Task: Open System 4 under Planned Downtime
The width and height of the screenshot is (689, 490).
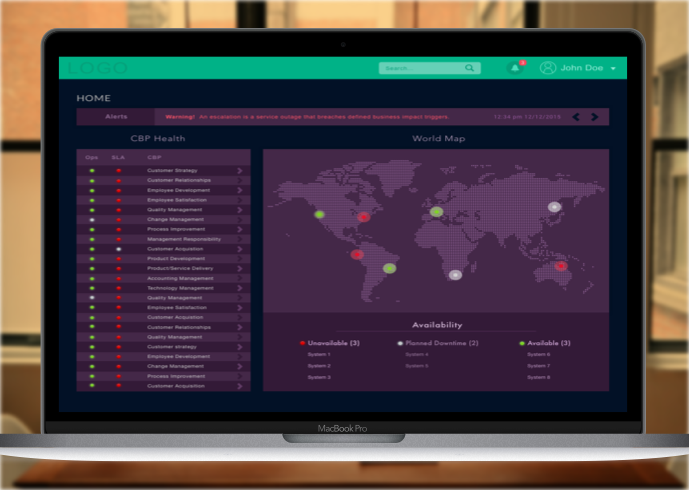Action: [x=417, y=354]
